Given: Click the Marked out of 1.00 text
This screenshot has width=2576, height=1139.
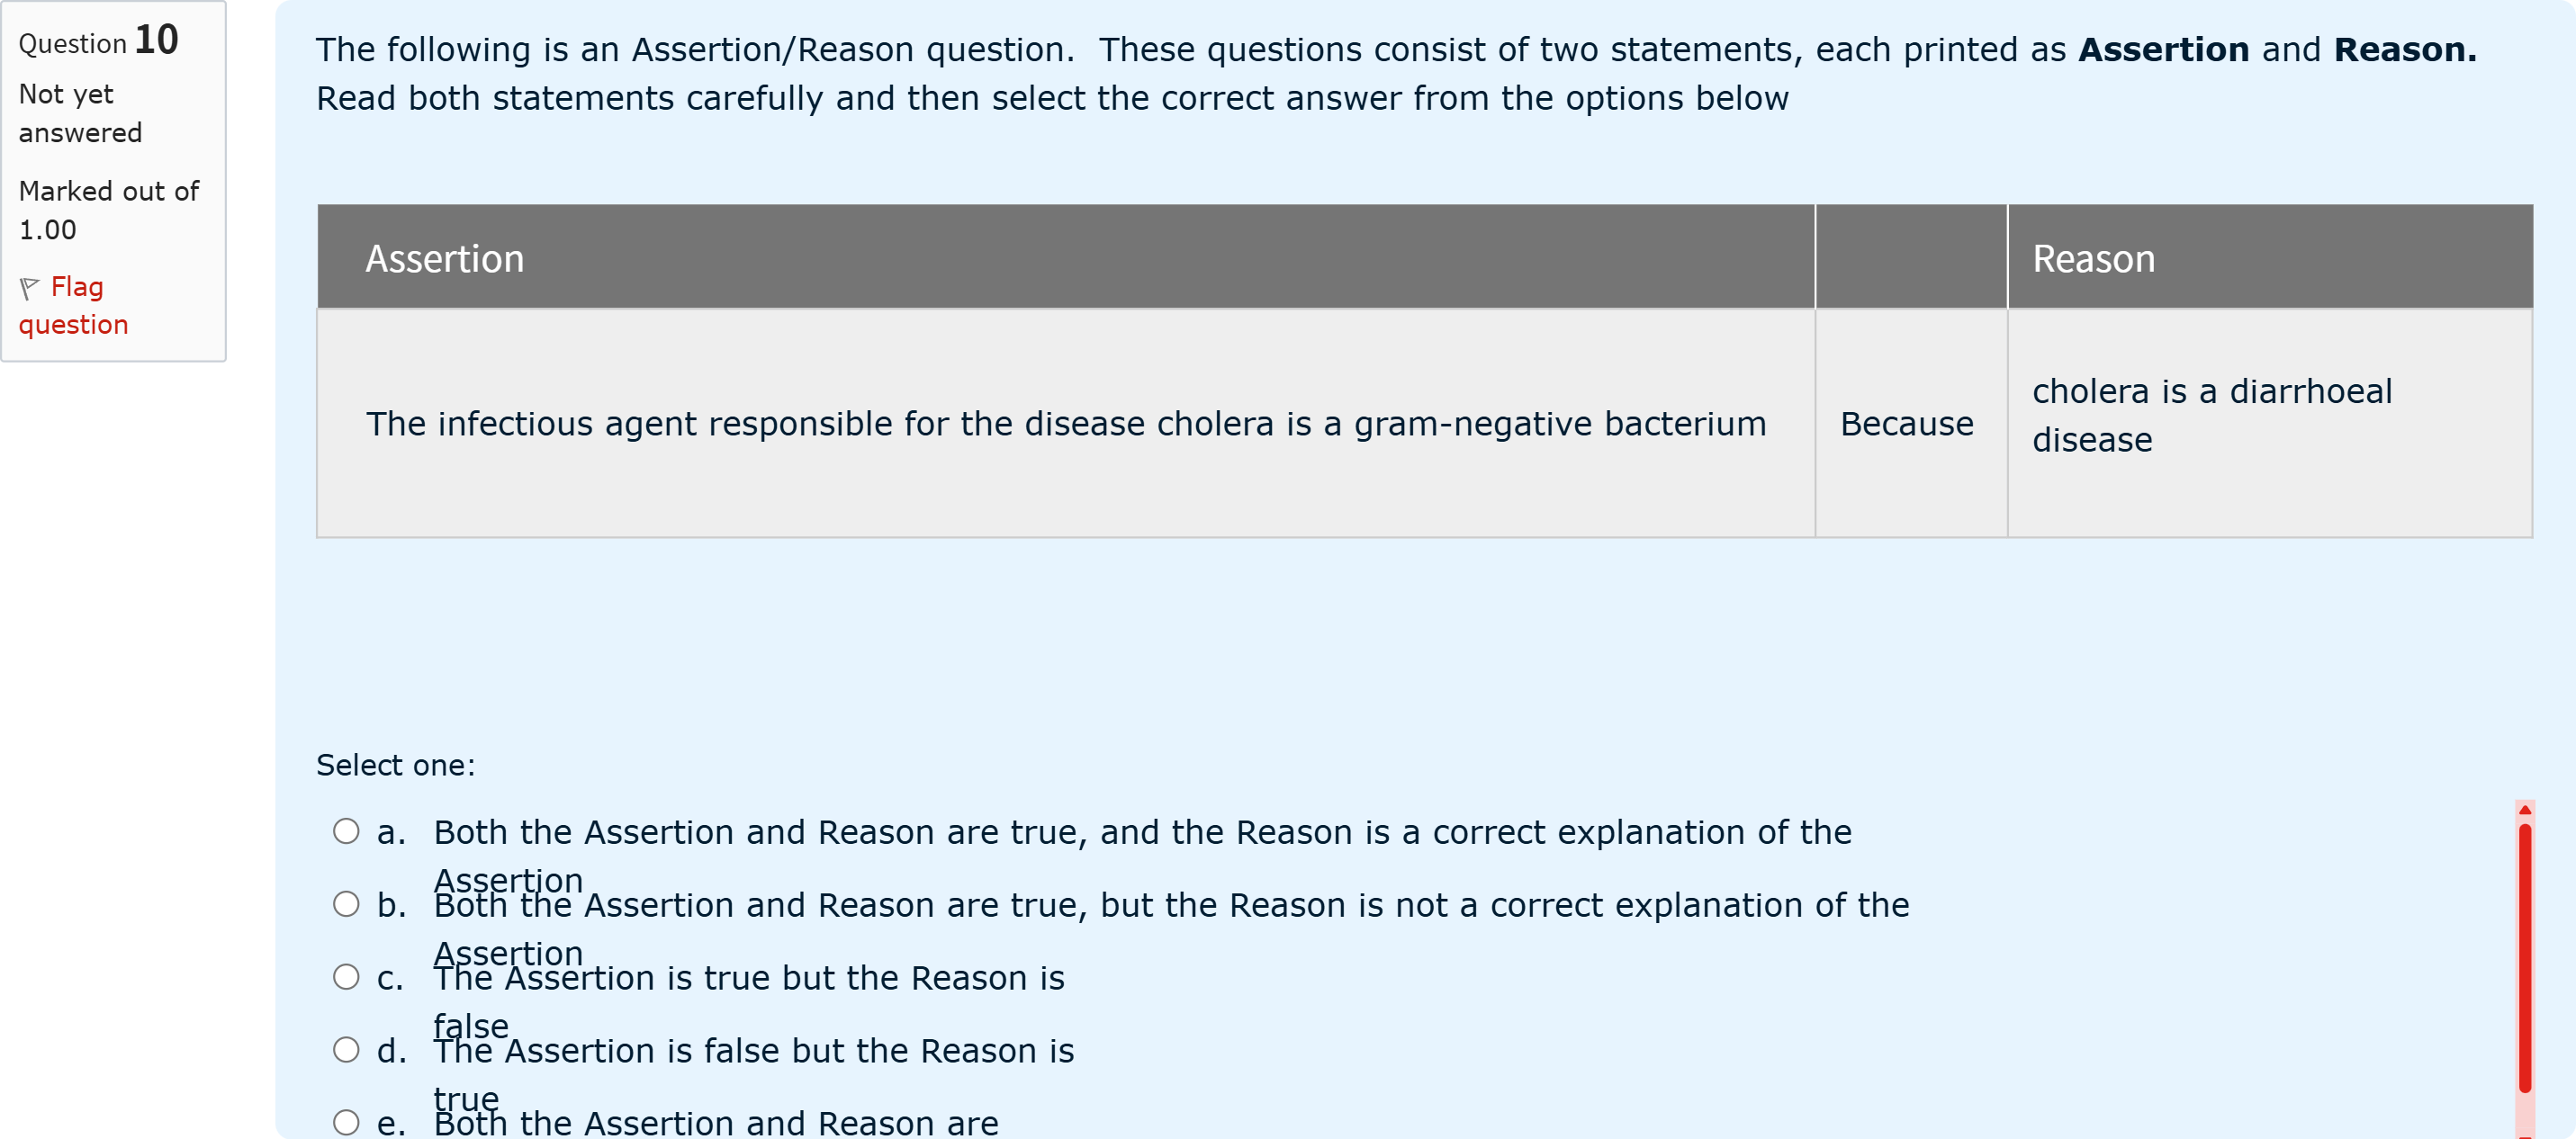Looking at the screenshot, I should point(109,210).
